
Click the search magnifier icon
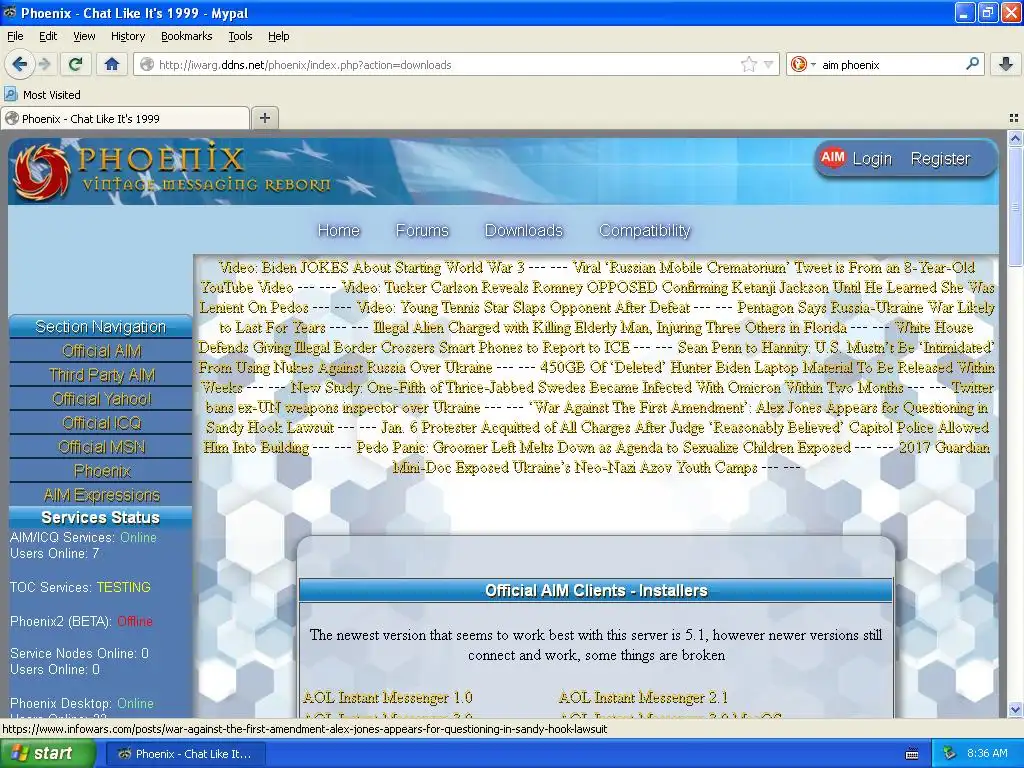coord(972,64)
